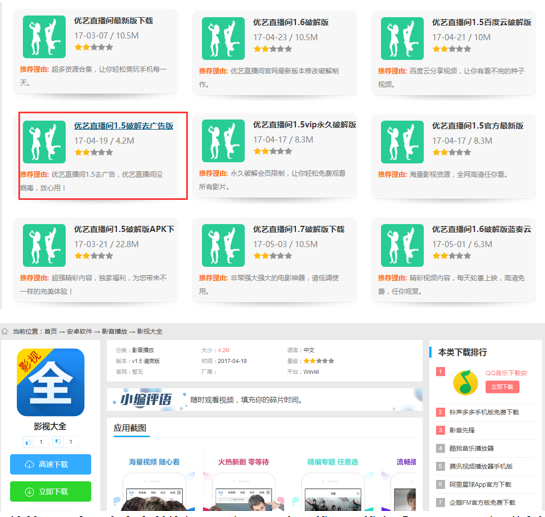Click the green icon of 优艺直播间1.5破解版APK下
The image size is (545, 517).
point(44,245)
